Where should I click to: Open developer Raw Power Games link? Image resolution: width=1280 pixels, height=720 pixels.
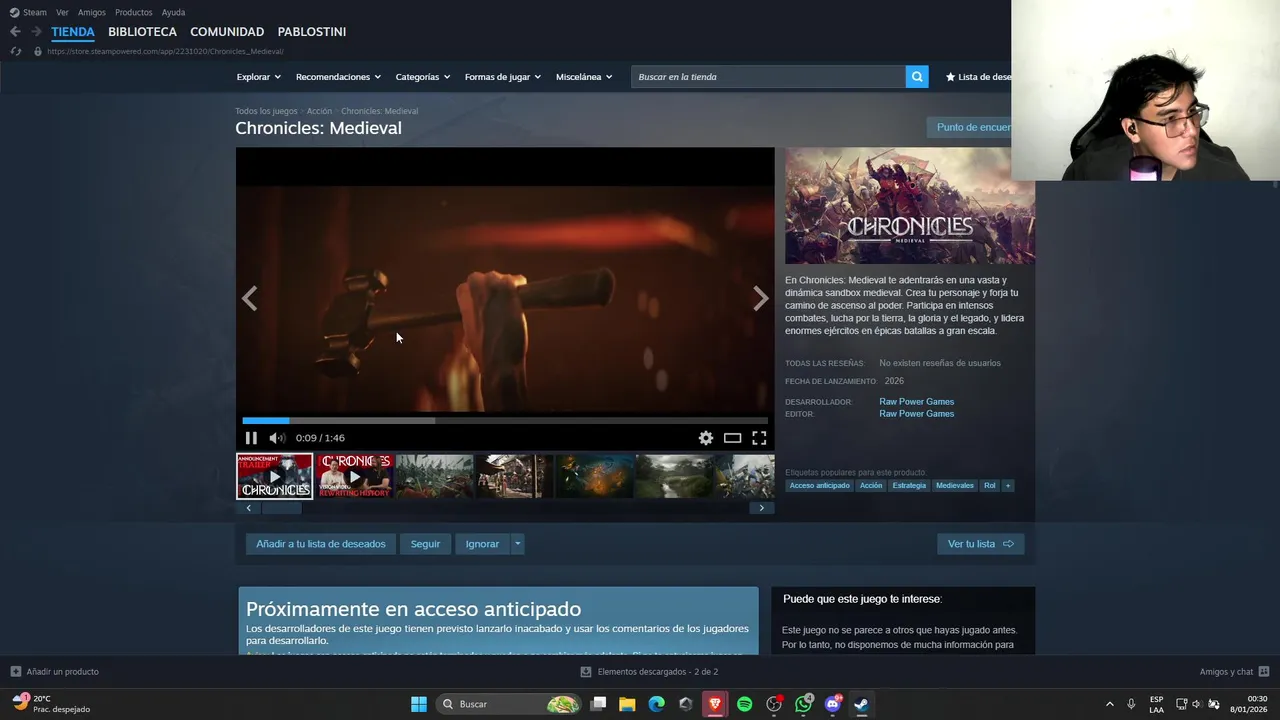pyautogui.click(x=916, y=402)
